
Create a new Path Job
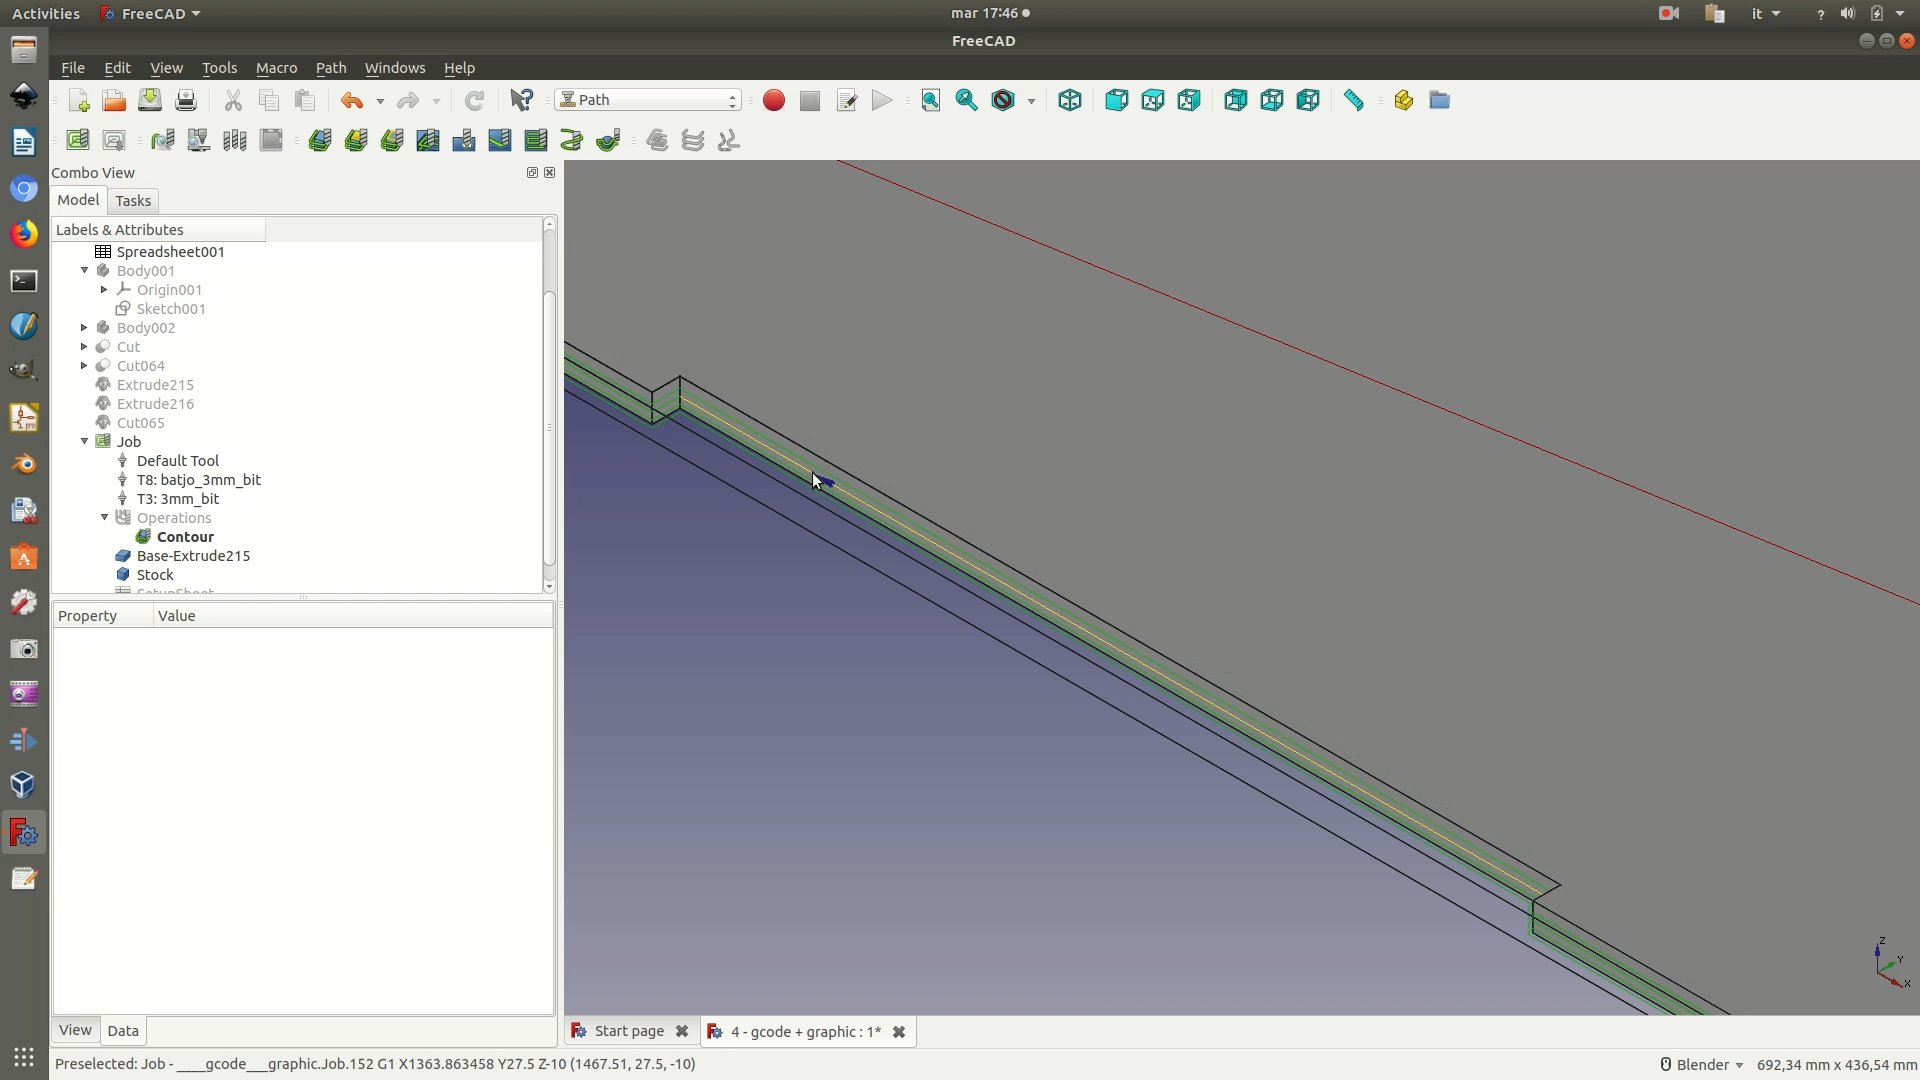coord(78,140)
